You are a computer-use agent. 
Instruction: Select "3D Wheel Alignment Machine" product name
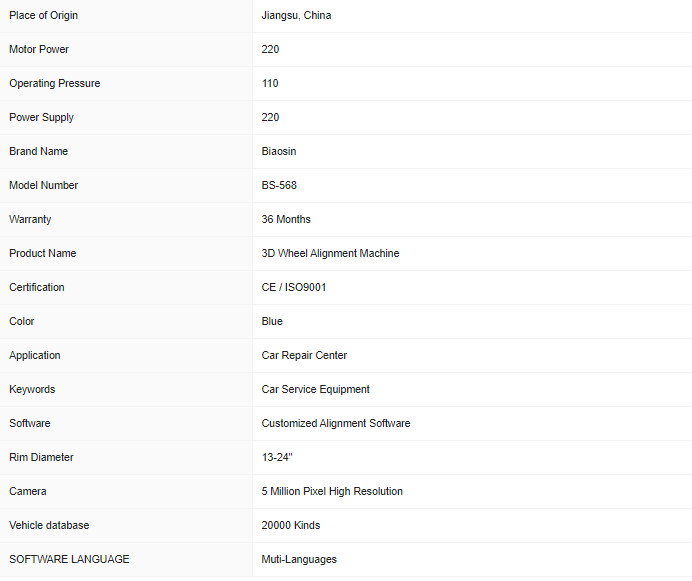point(330,253)
